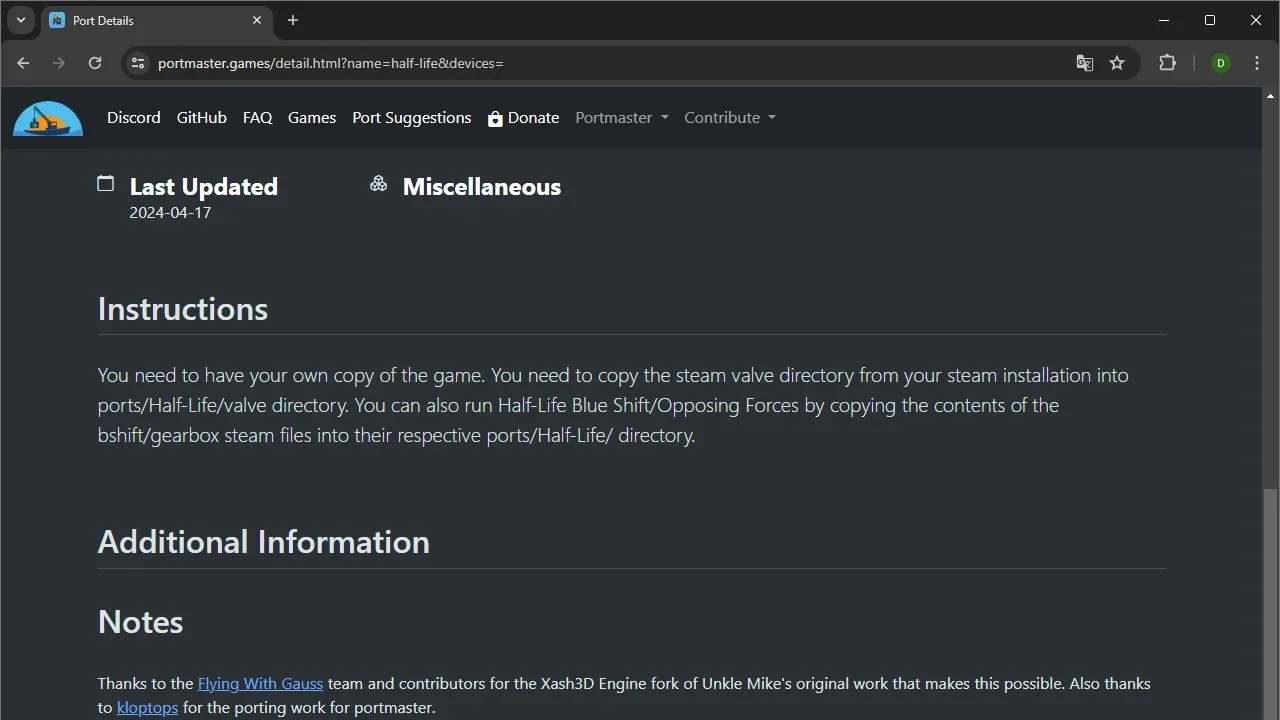Open the FAQ nav link
The image size is (1280, 720).
pyautogui.click(x=257, y=118)
